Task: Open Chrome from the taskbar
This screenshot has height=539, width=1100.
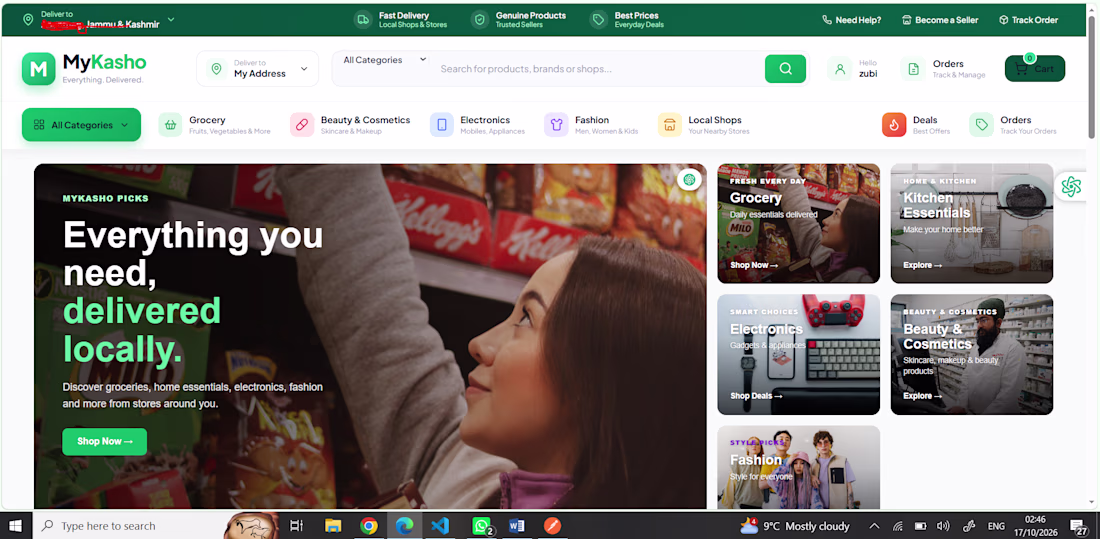Action: [369, 526]
